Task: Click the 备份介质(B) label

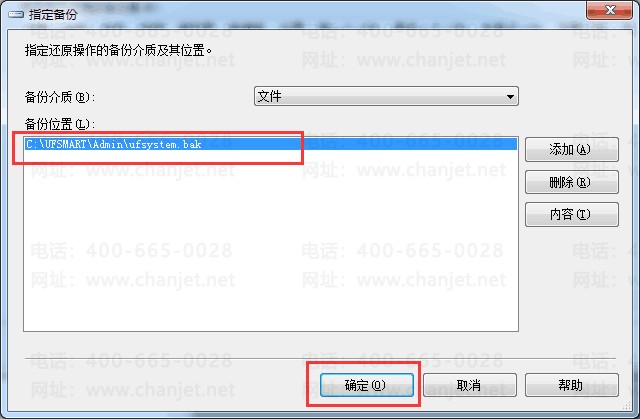Action: [x=60, y=97]
